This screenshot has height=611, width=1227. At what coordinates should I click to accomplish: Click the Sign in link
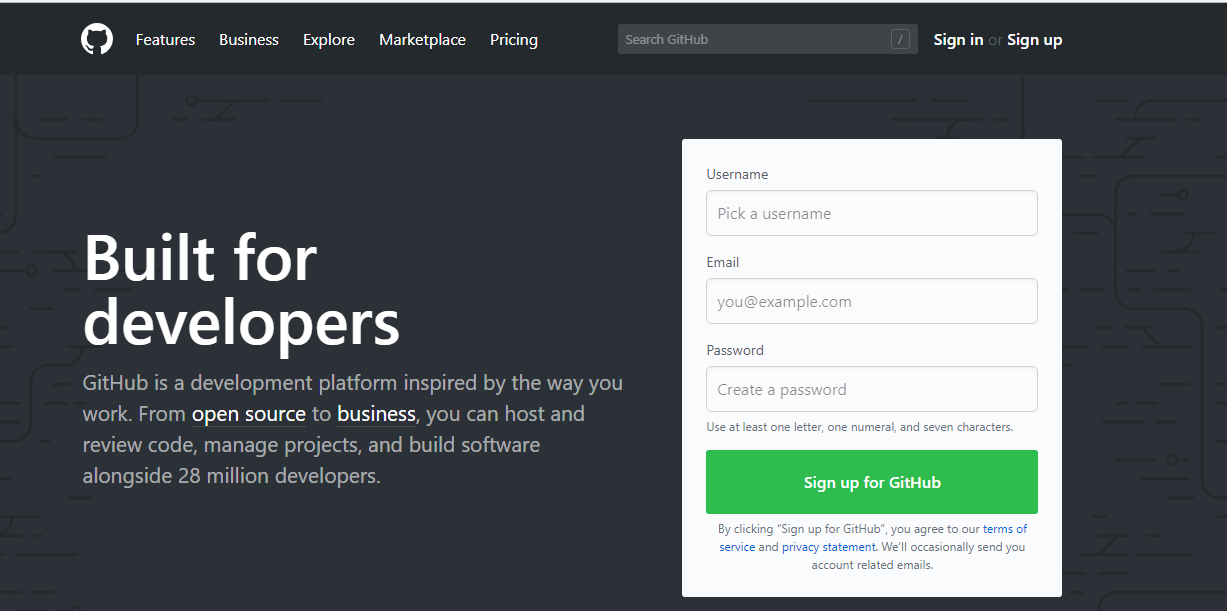[x=958, y=40]
